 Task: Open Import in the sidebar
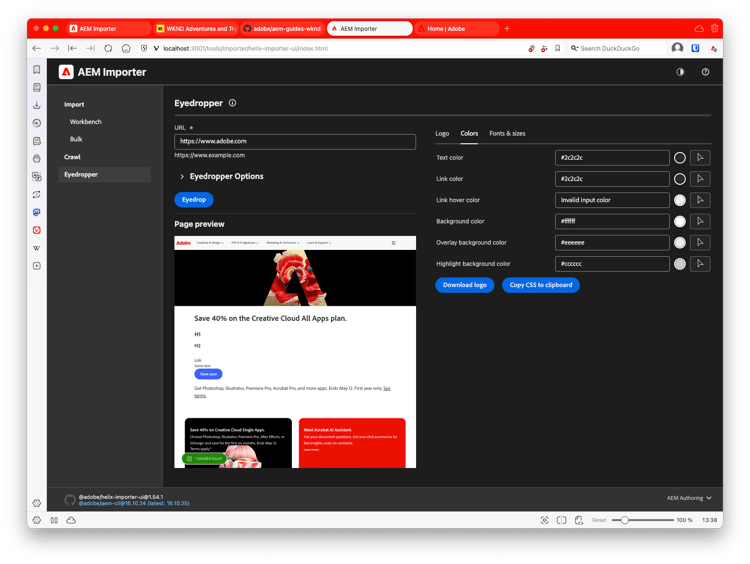(74, 104)
